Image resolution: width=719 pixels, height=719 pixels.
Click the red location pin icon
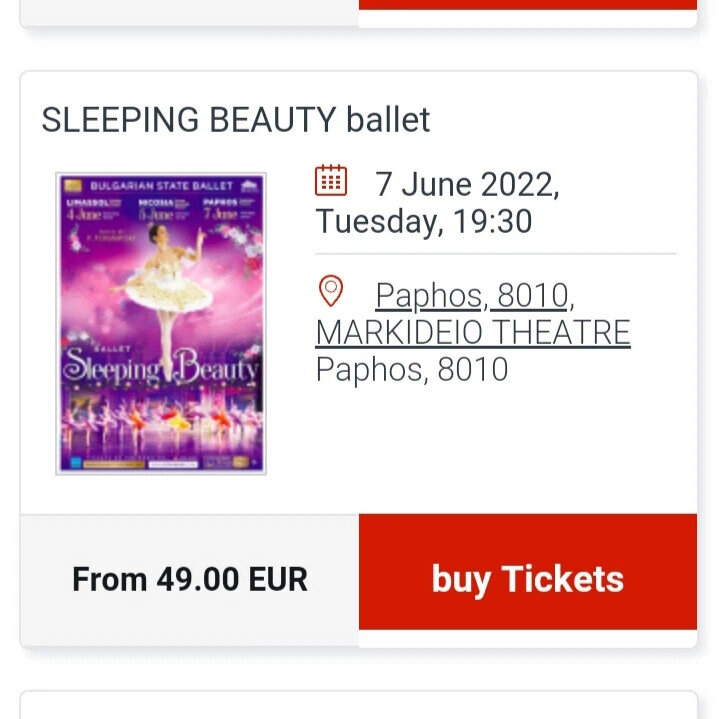331,291
